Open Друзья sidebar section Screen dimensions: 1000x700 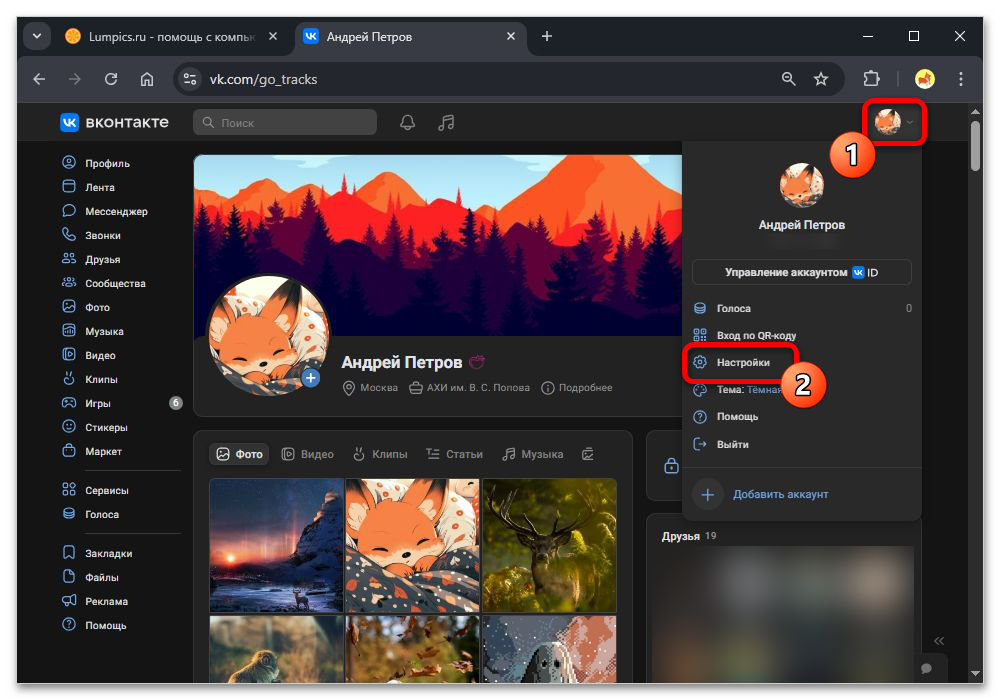91,259
